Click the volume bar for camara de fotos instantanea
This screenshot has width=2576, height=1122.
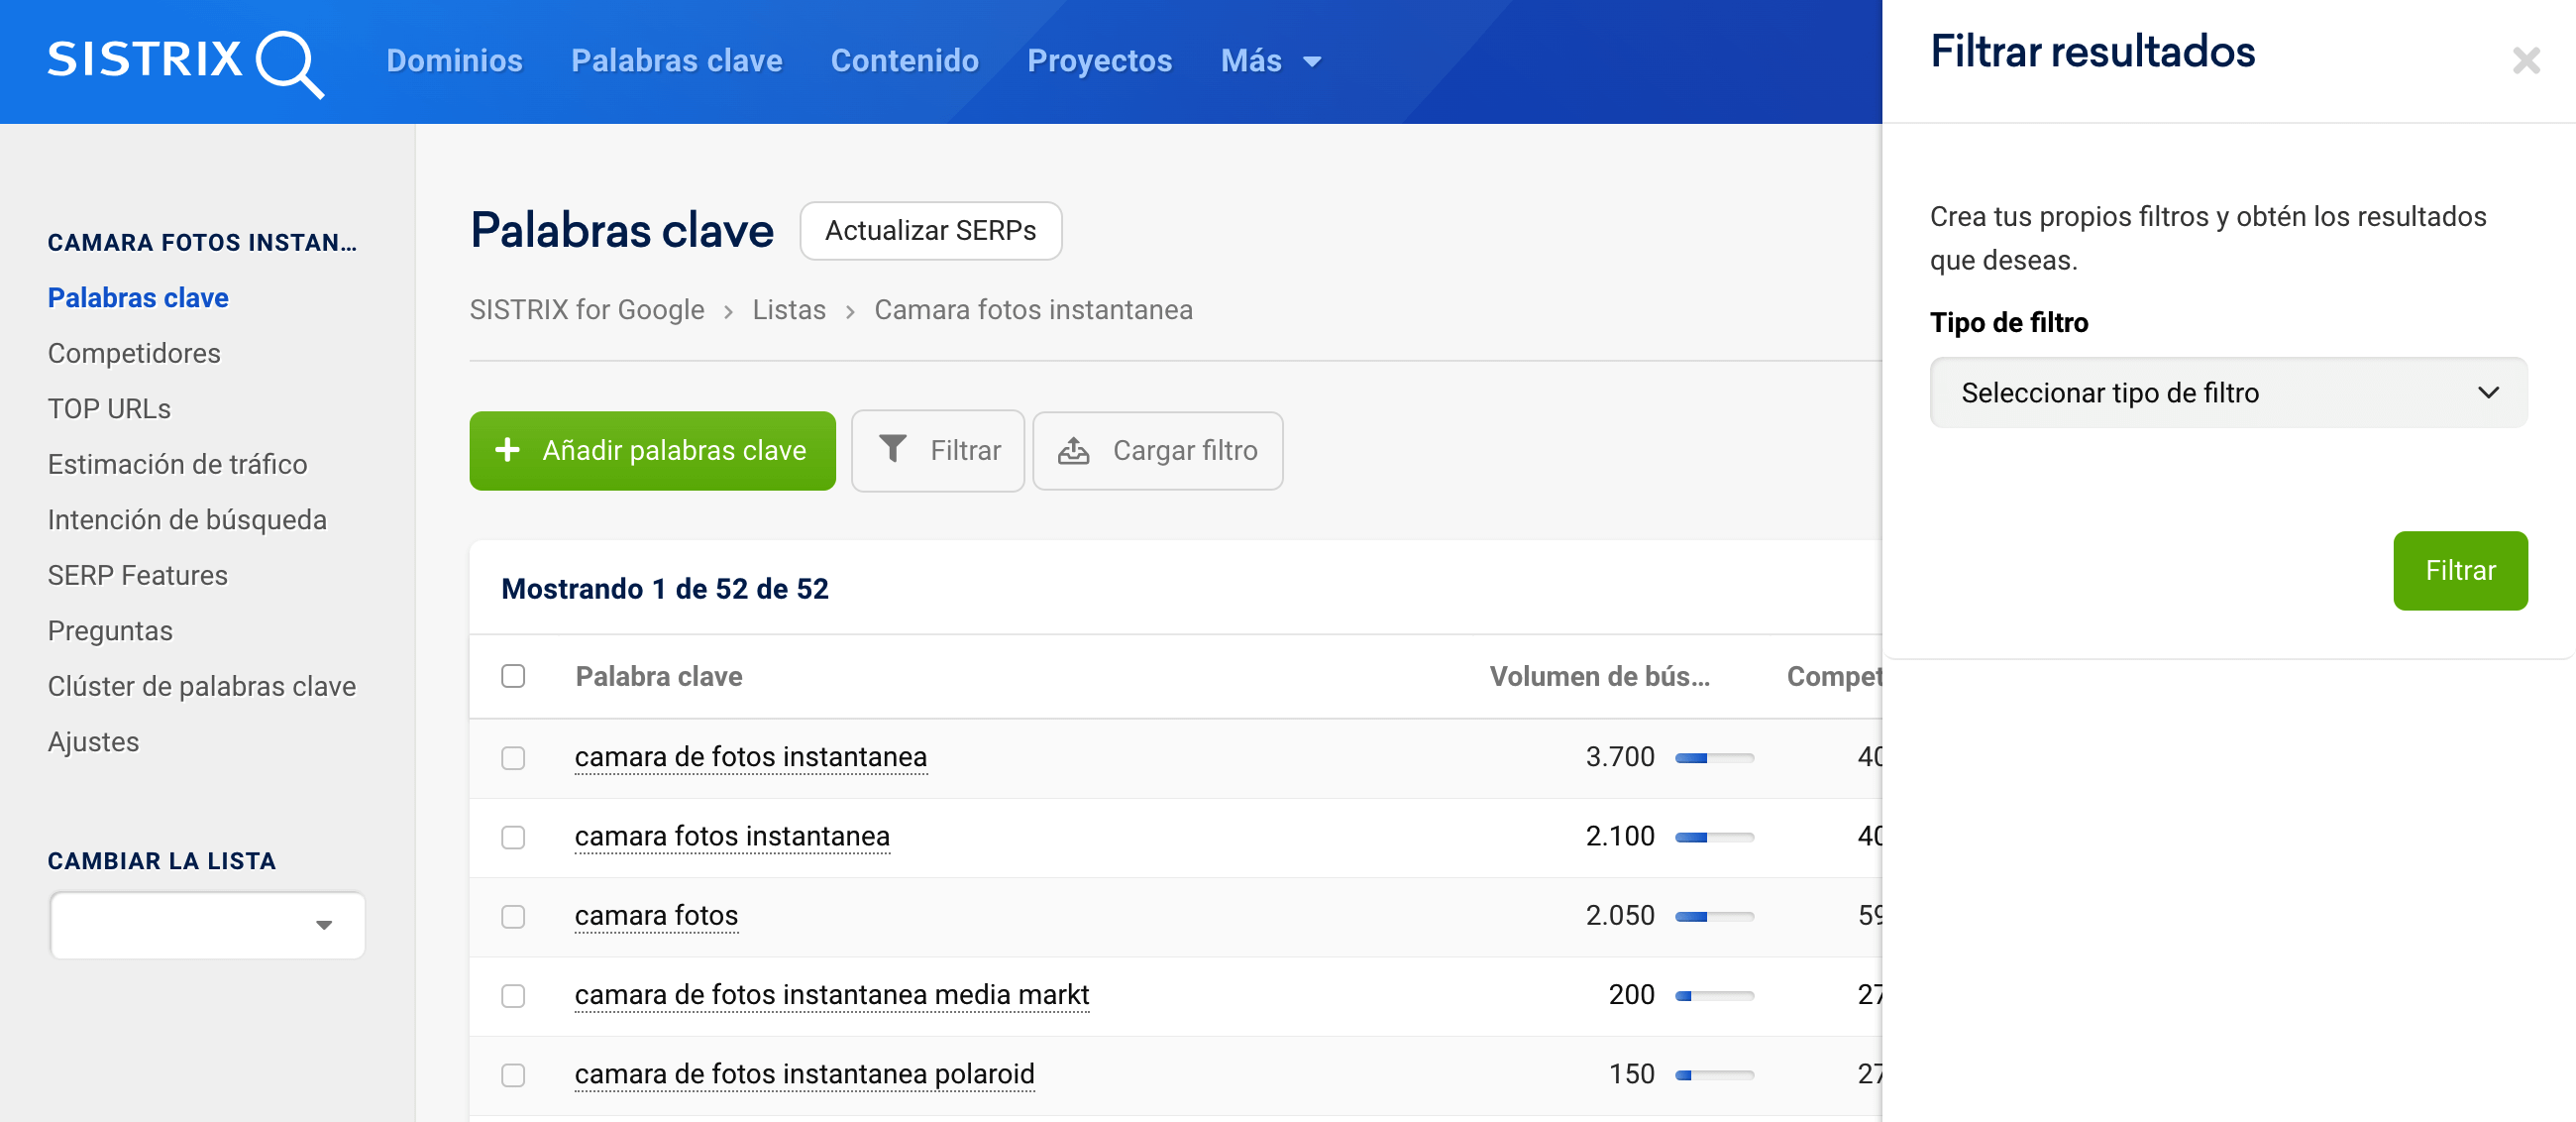1713,758
